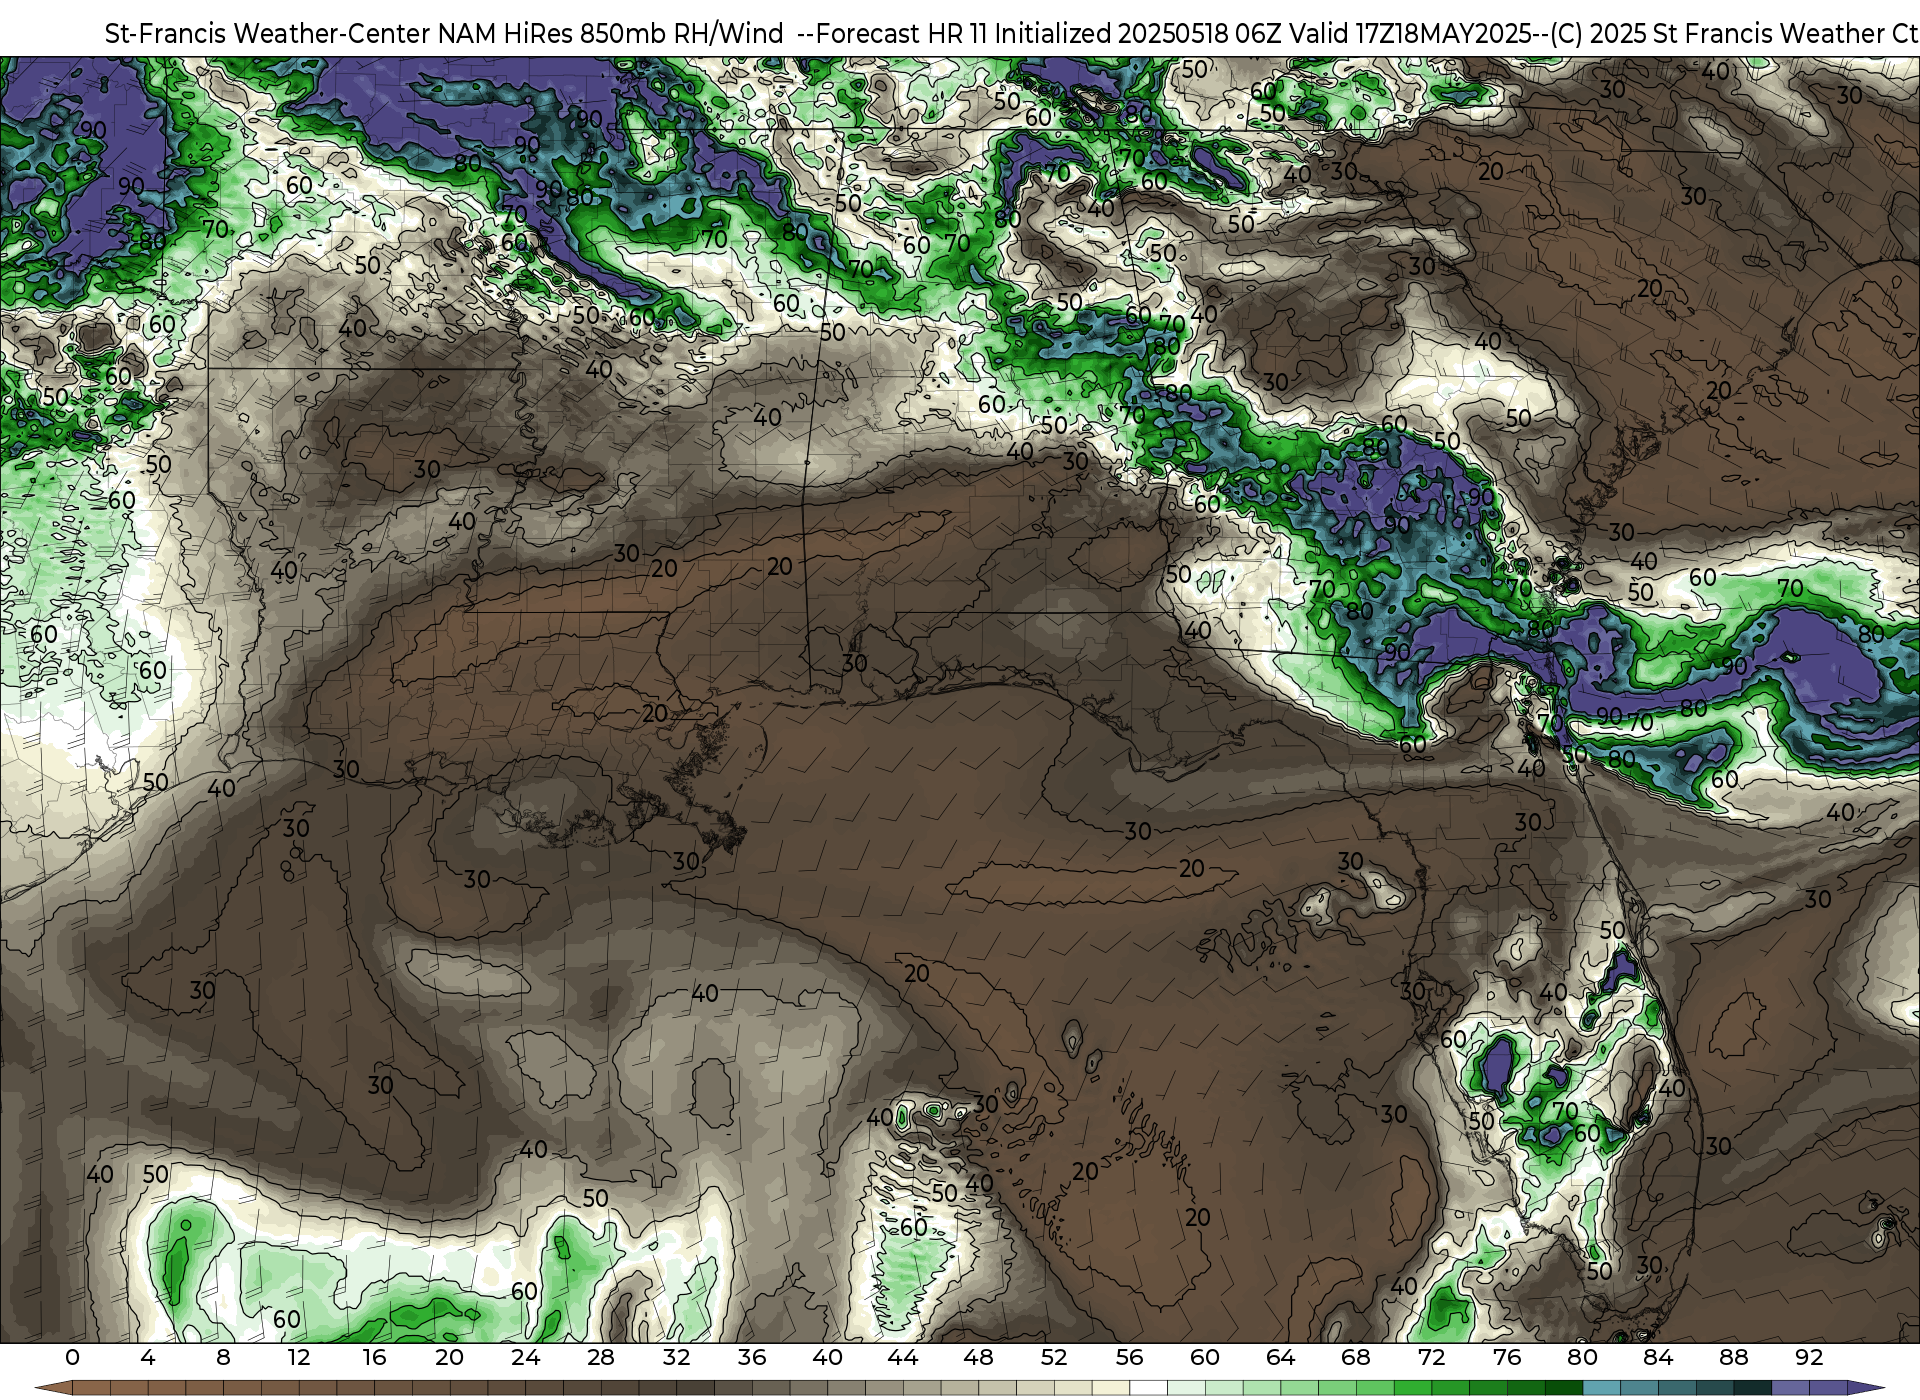This screenshot has height=1400, width=1920.
Task: Click color bar tick label "68"
Action: point(1356,1357)
